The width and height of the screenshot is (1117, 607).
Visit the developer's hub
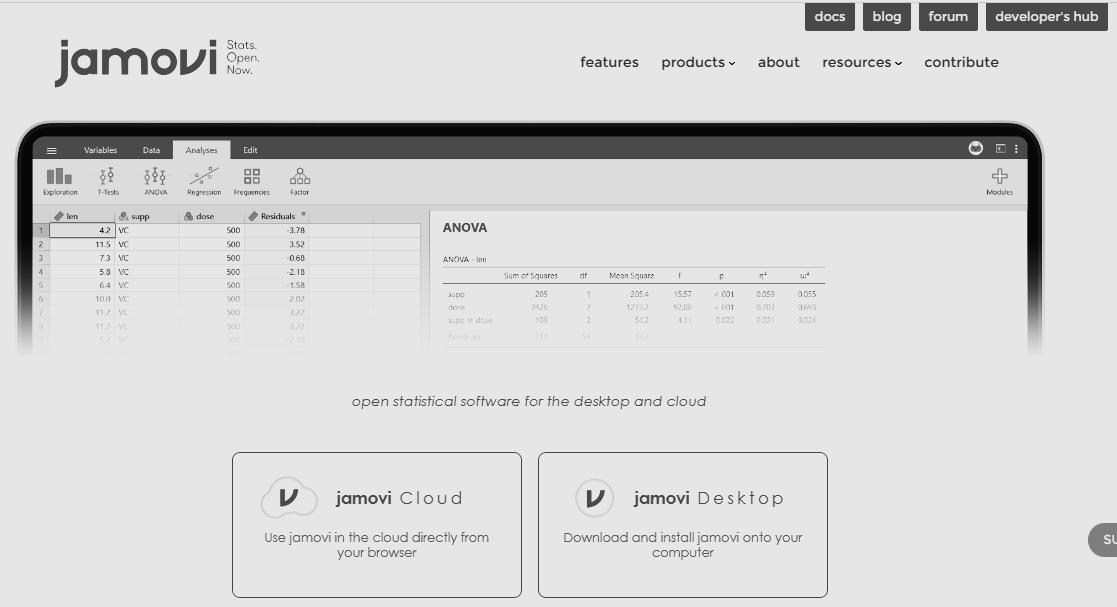1046,17
